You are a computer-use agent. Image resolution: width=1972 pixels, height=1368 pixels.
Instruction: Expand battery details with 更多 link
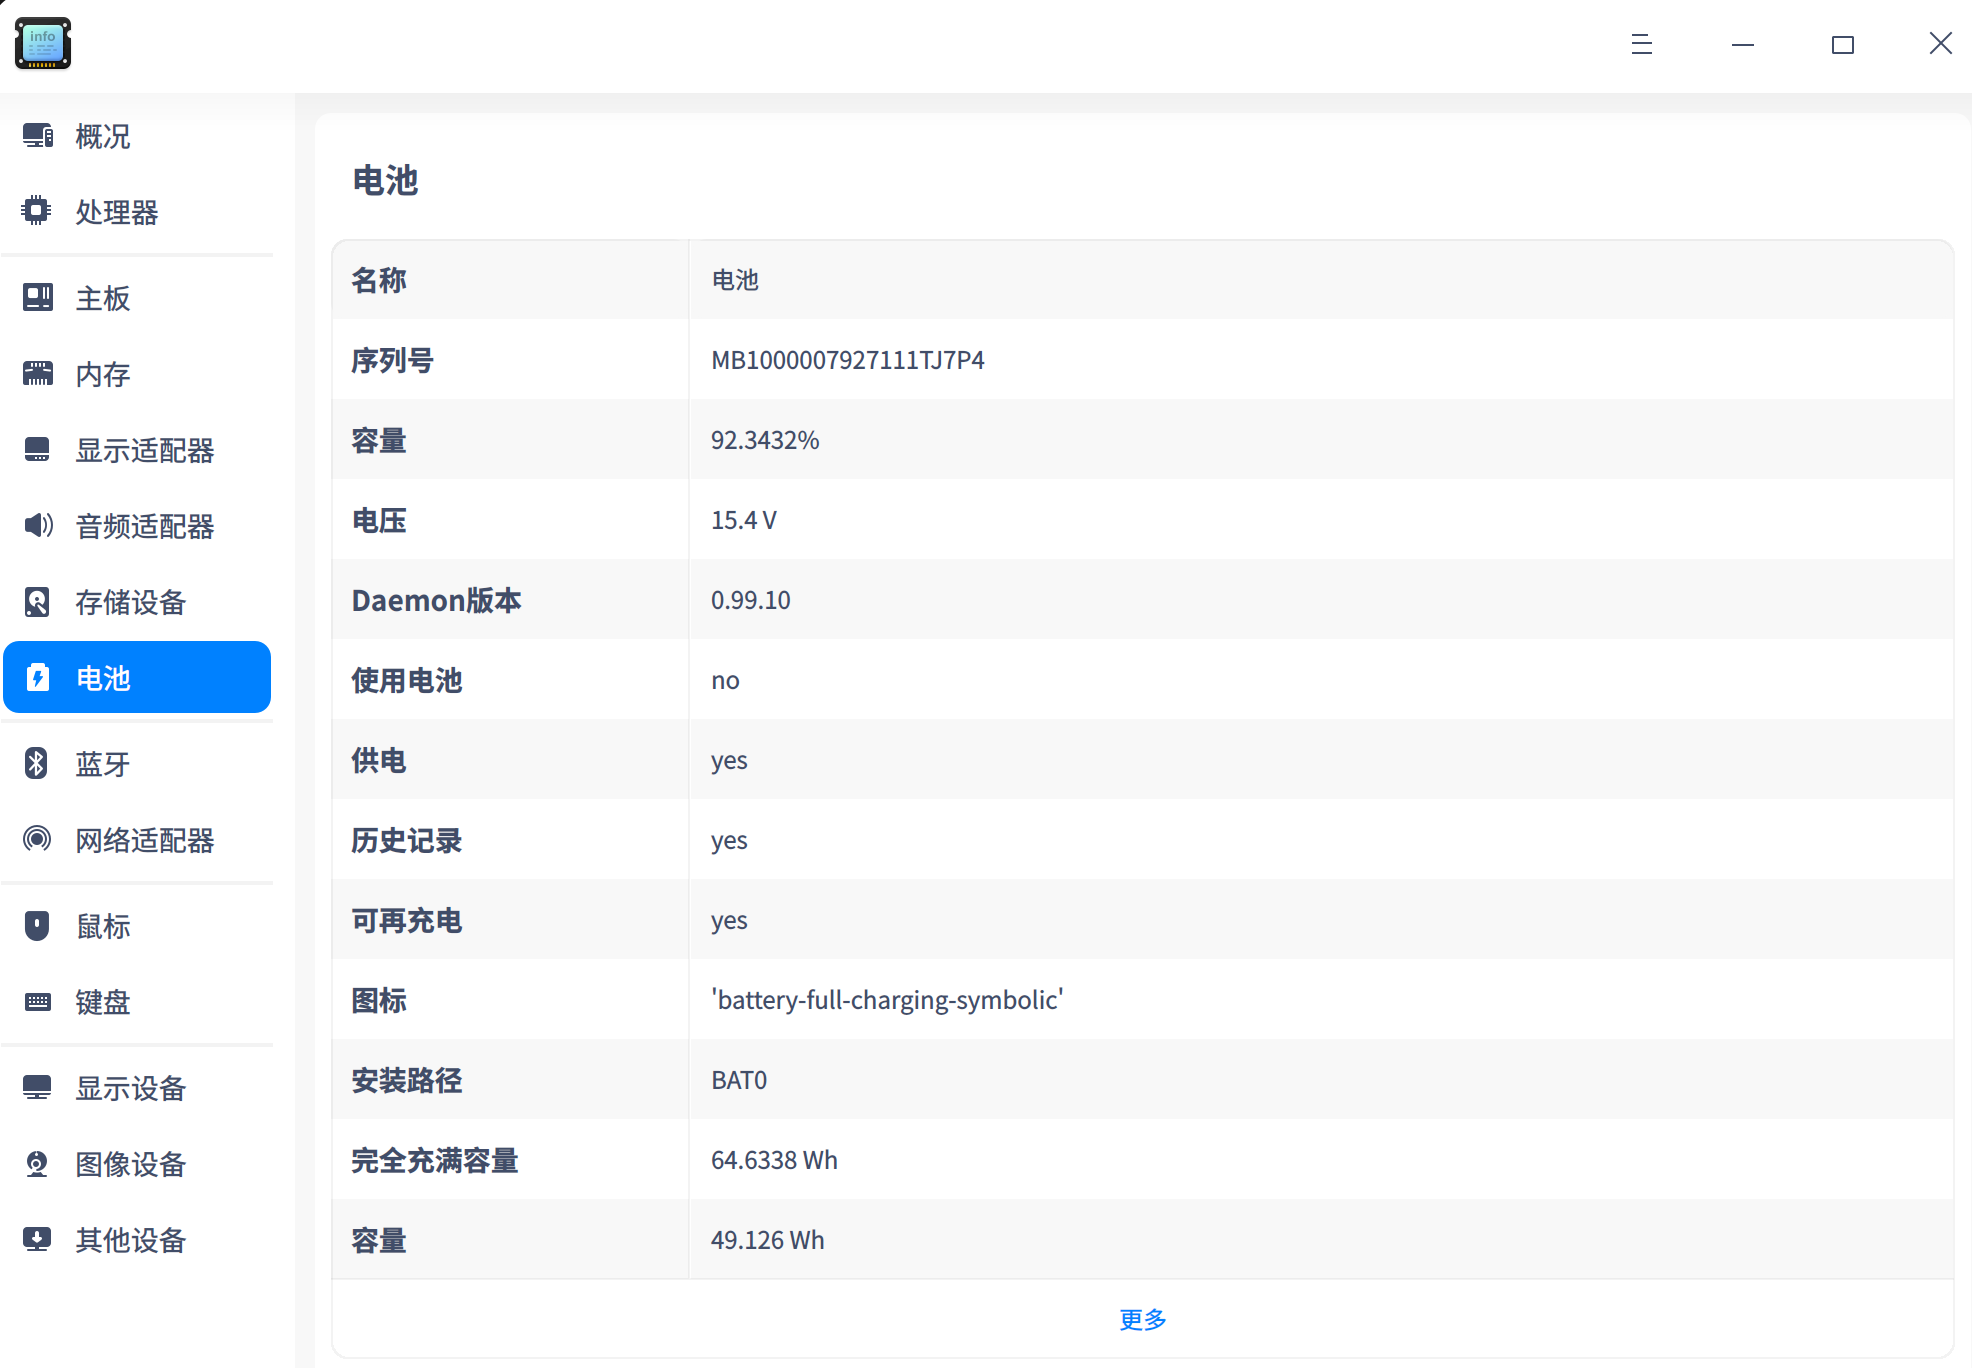1142,1320
